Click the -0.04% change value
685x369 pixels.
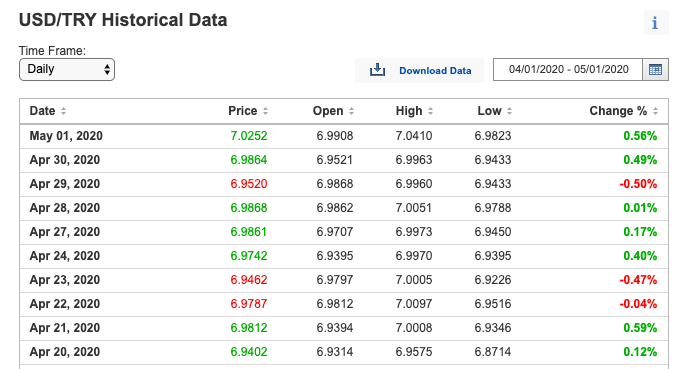[638, 304]
